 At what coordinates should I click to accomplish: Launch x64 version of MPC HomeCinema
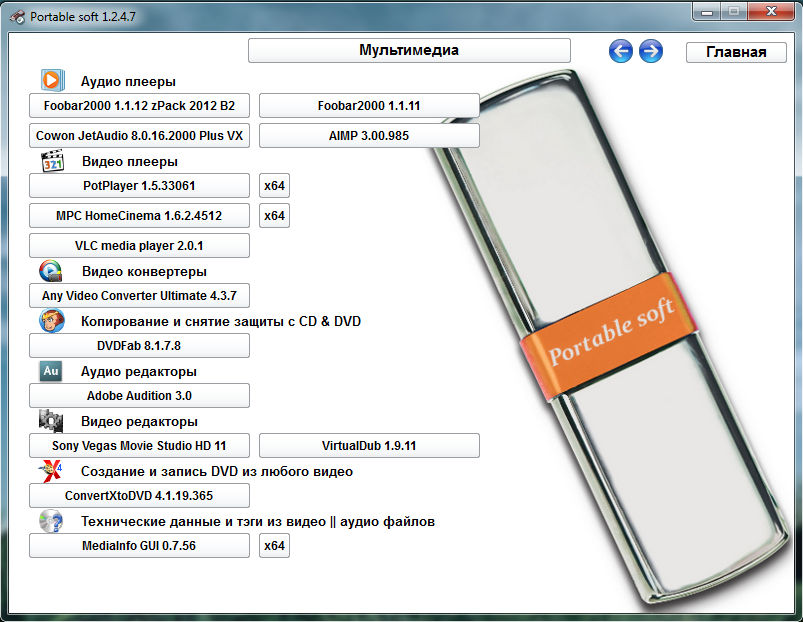point(274,215)
